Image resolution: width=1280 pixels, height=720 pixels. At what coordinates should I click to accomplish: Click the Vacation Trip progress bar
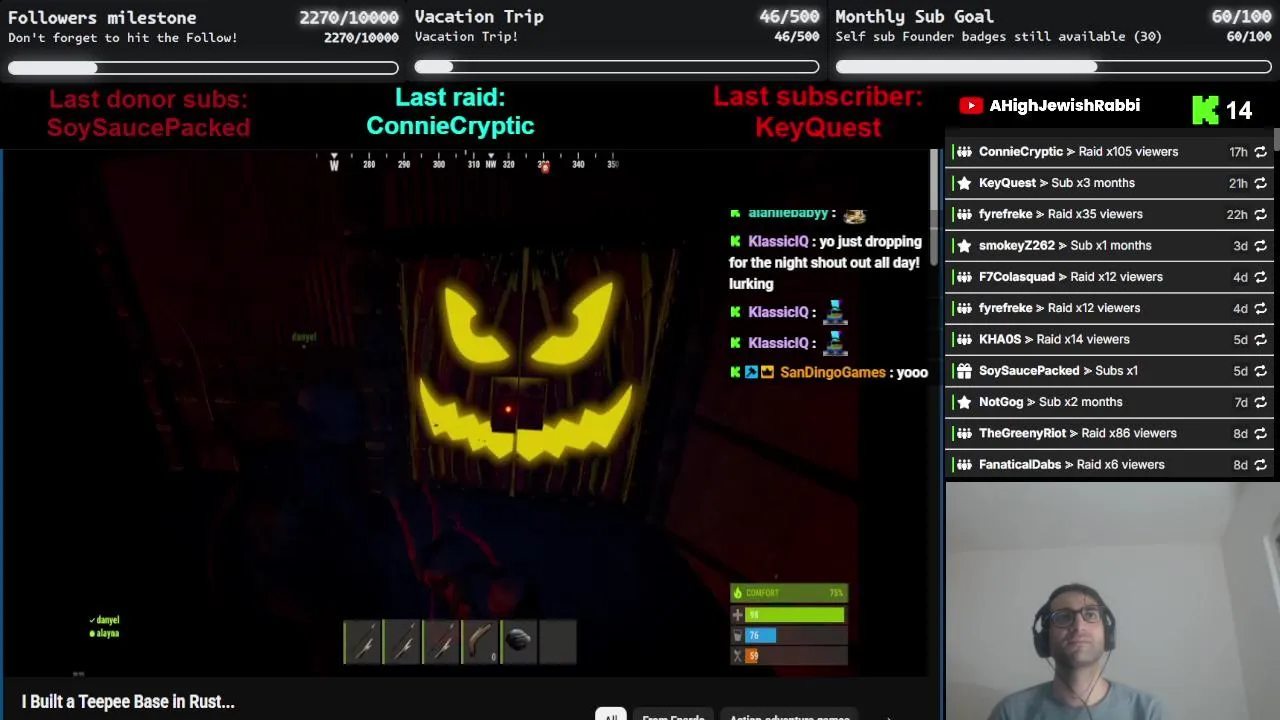pyautogui.click(x=617, y=67)
